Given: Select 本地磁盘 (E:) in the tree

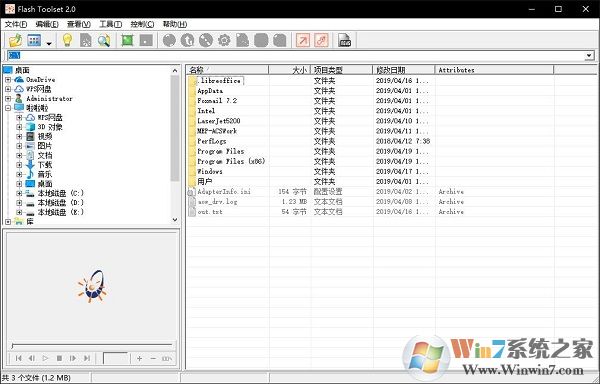Looking at the screenshot, I should (60, 212).
